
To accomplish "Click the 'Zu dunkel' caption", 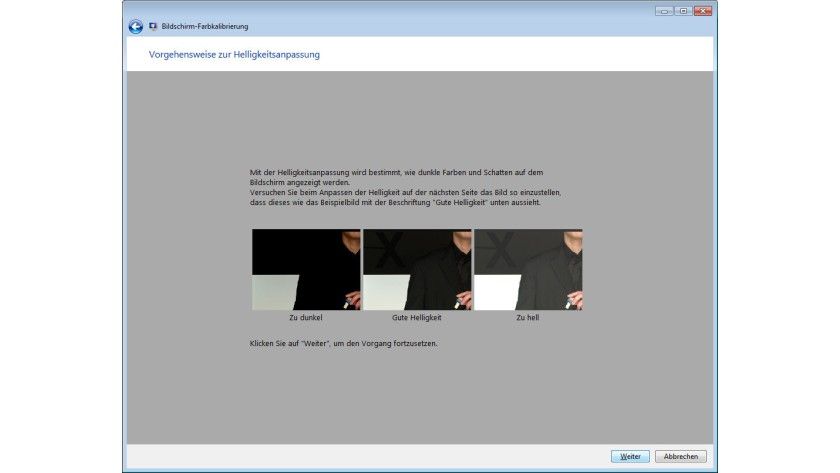I will point(306,318).
